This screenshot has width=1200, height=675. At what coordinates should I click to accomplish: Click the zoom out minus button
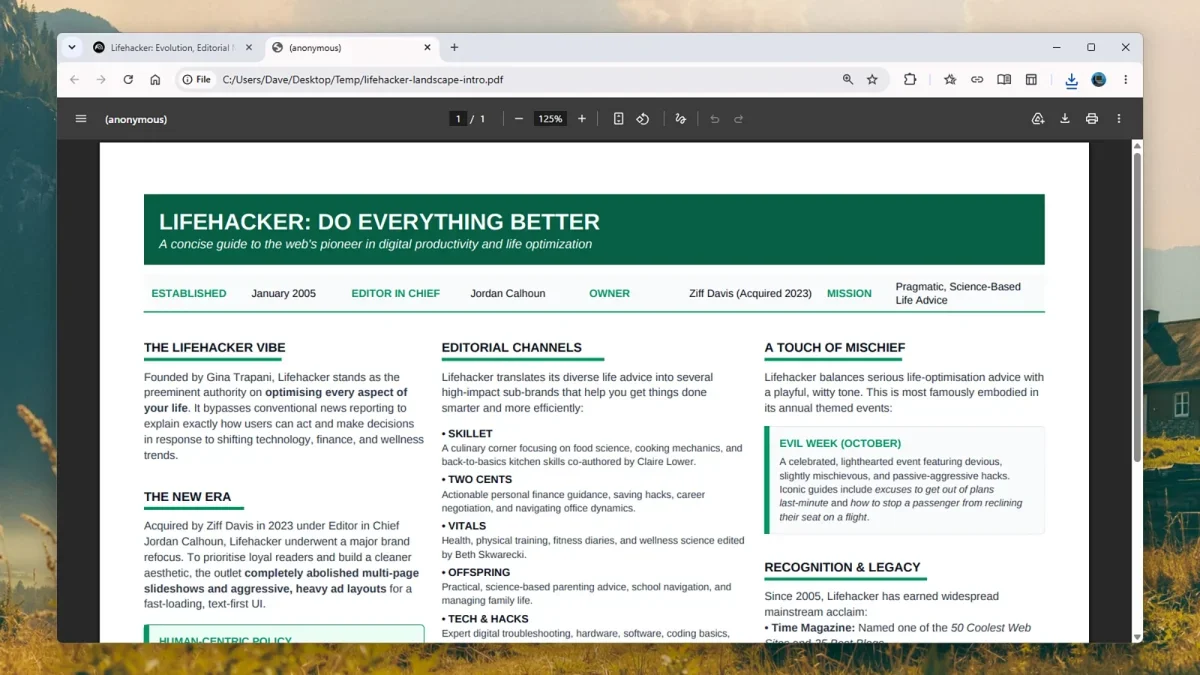[519, 119]
